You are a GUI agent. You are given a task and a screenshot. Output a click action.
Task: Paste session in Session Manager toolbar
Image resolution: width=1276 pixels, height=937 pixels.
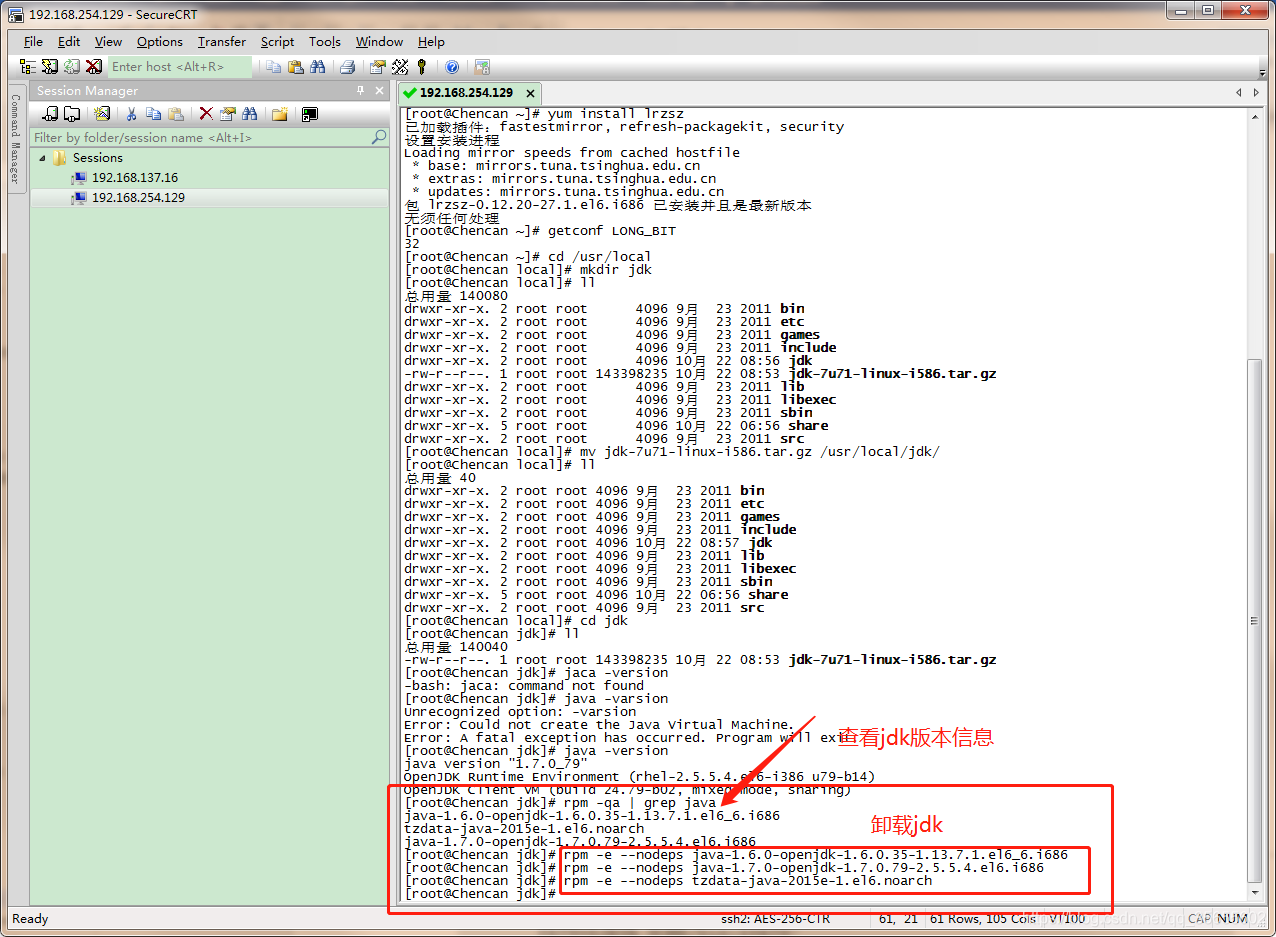click(176, 114)
